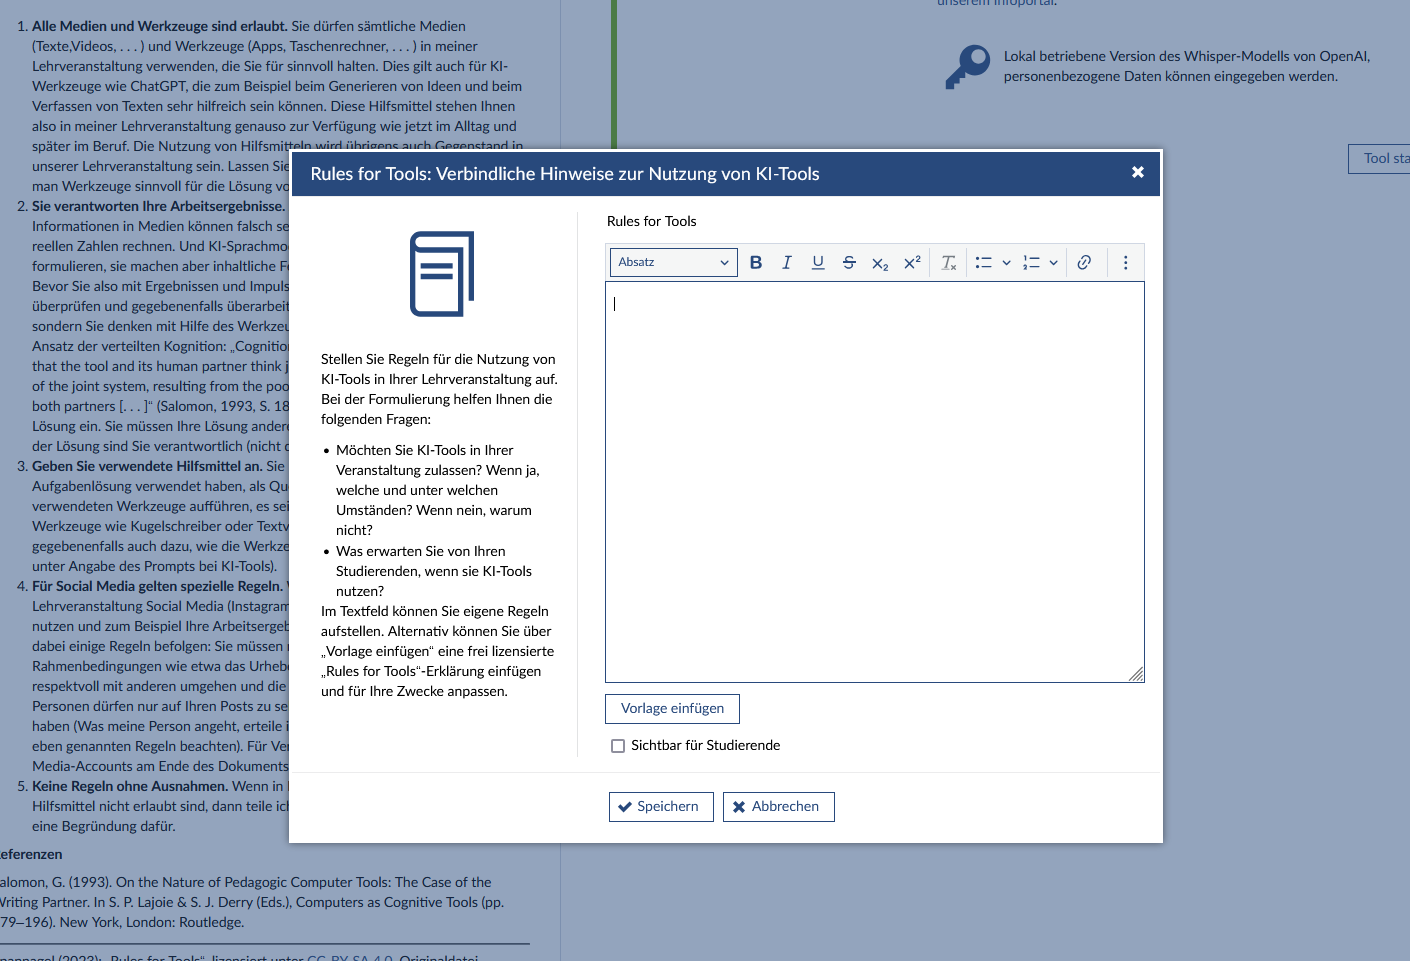Insert a link using the chain icon
The height and width of the screenshot is (961, 1410).
coord(1084,262)
